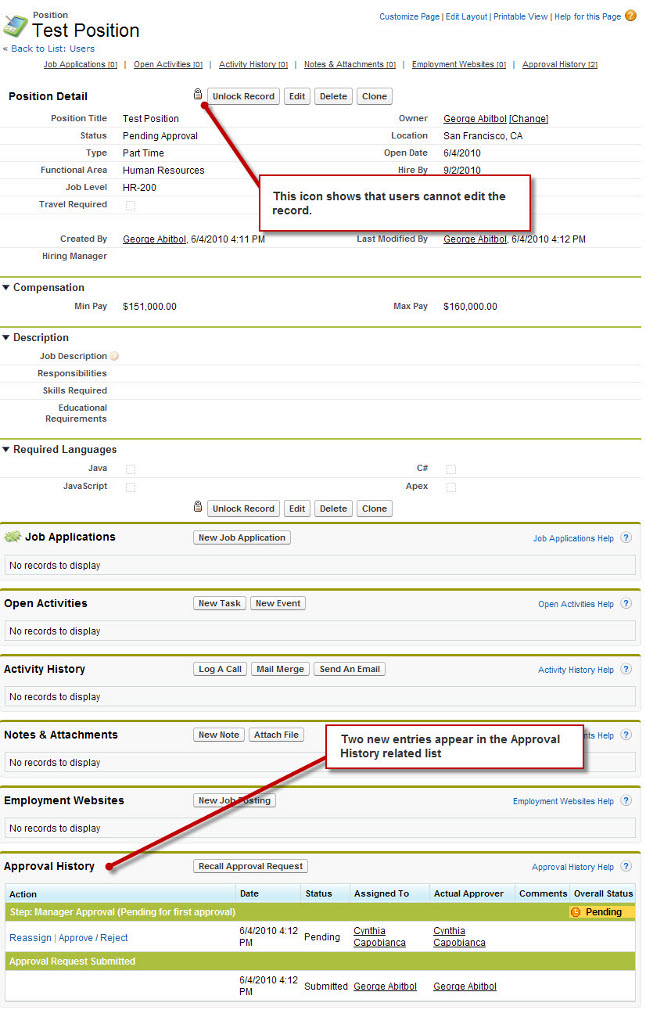Click the top Edit button
Screen dimensions: 646x1010
pyautogui.click(x=297, y=96)
